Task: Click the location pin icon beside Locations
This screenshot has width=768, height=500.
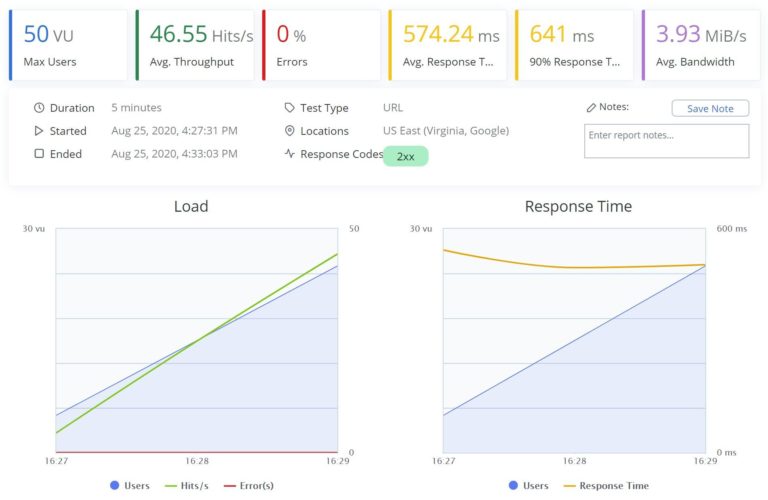Action: (290, 131)
